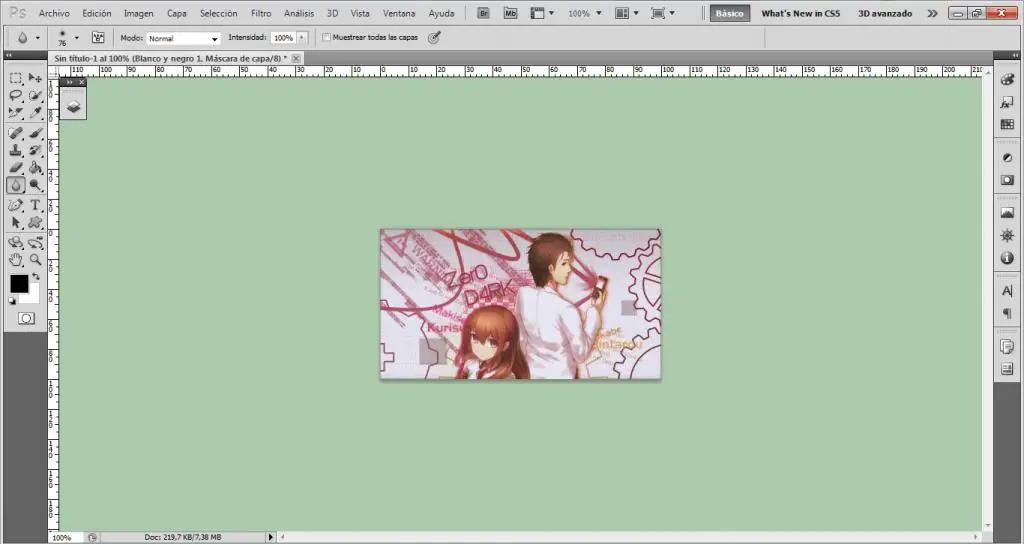Open the Adjustments panel
The image size is (1024, 544).
(x=1007, y=157)
